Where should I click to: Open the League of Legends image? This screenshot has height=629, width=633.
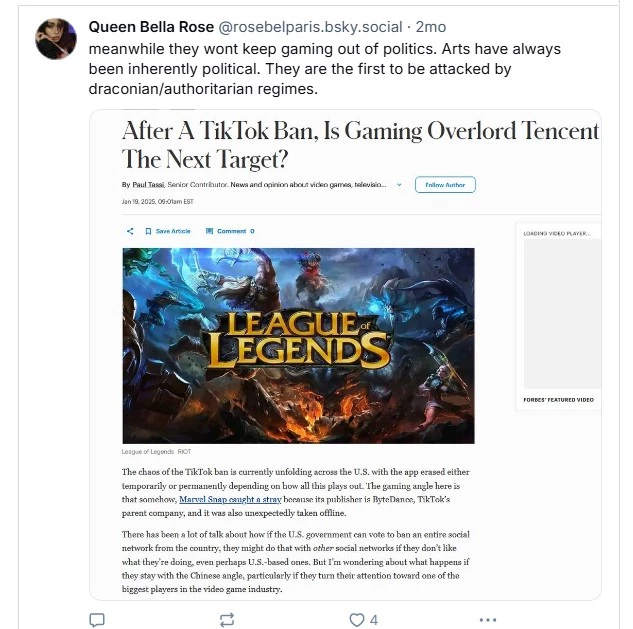pyautogui.click(x=298, y=346)
